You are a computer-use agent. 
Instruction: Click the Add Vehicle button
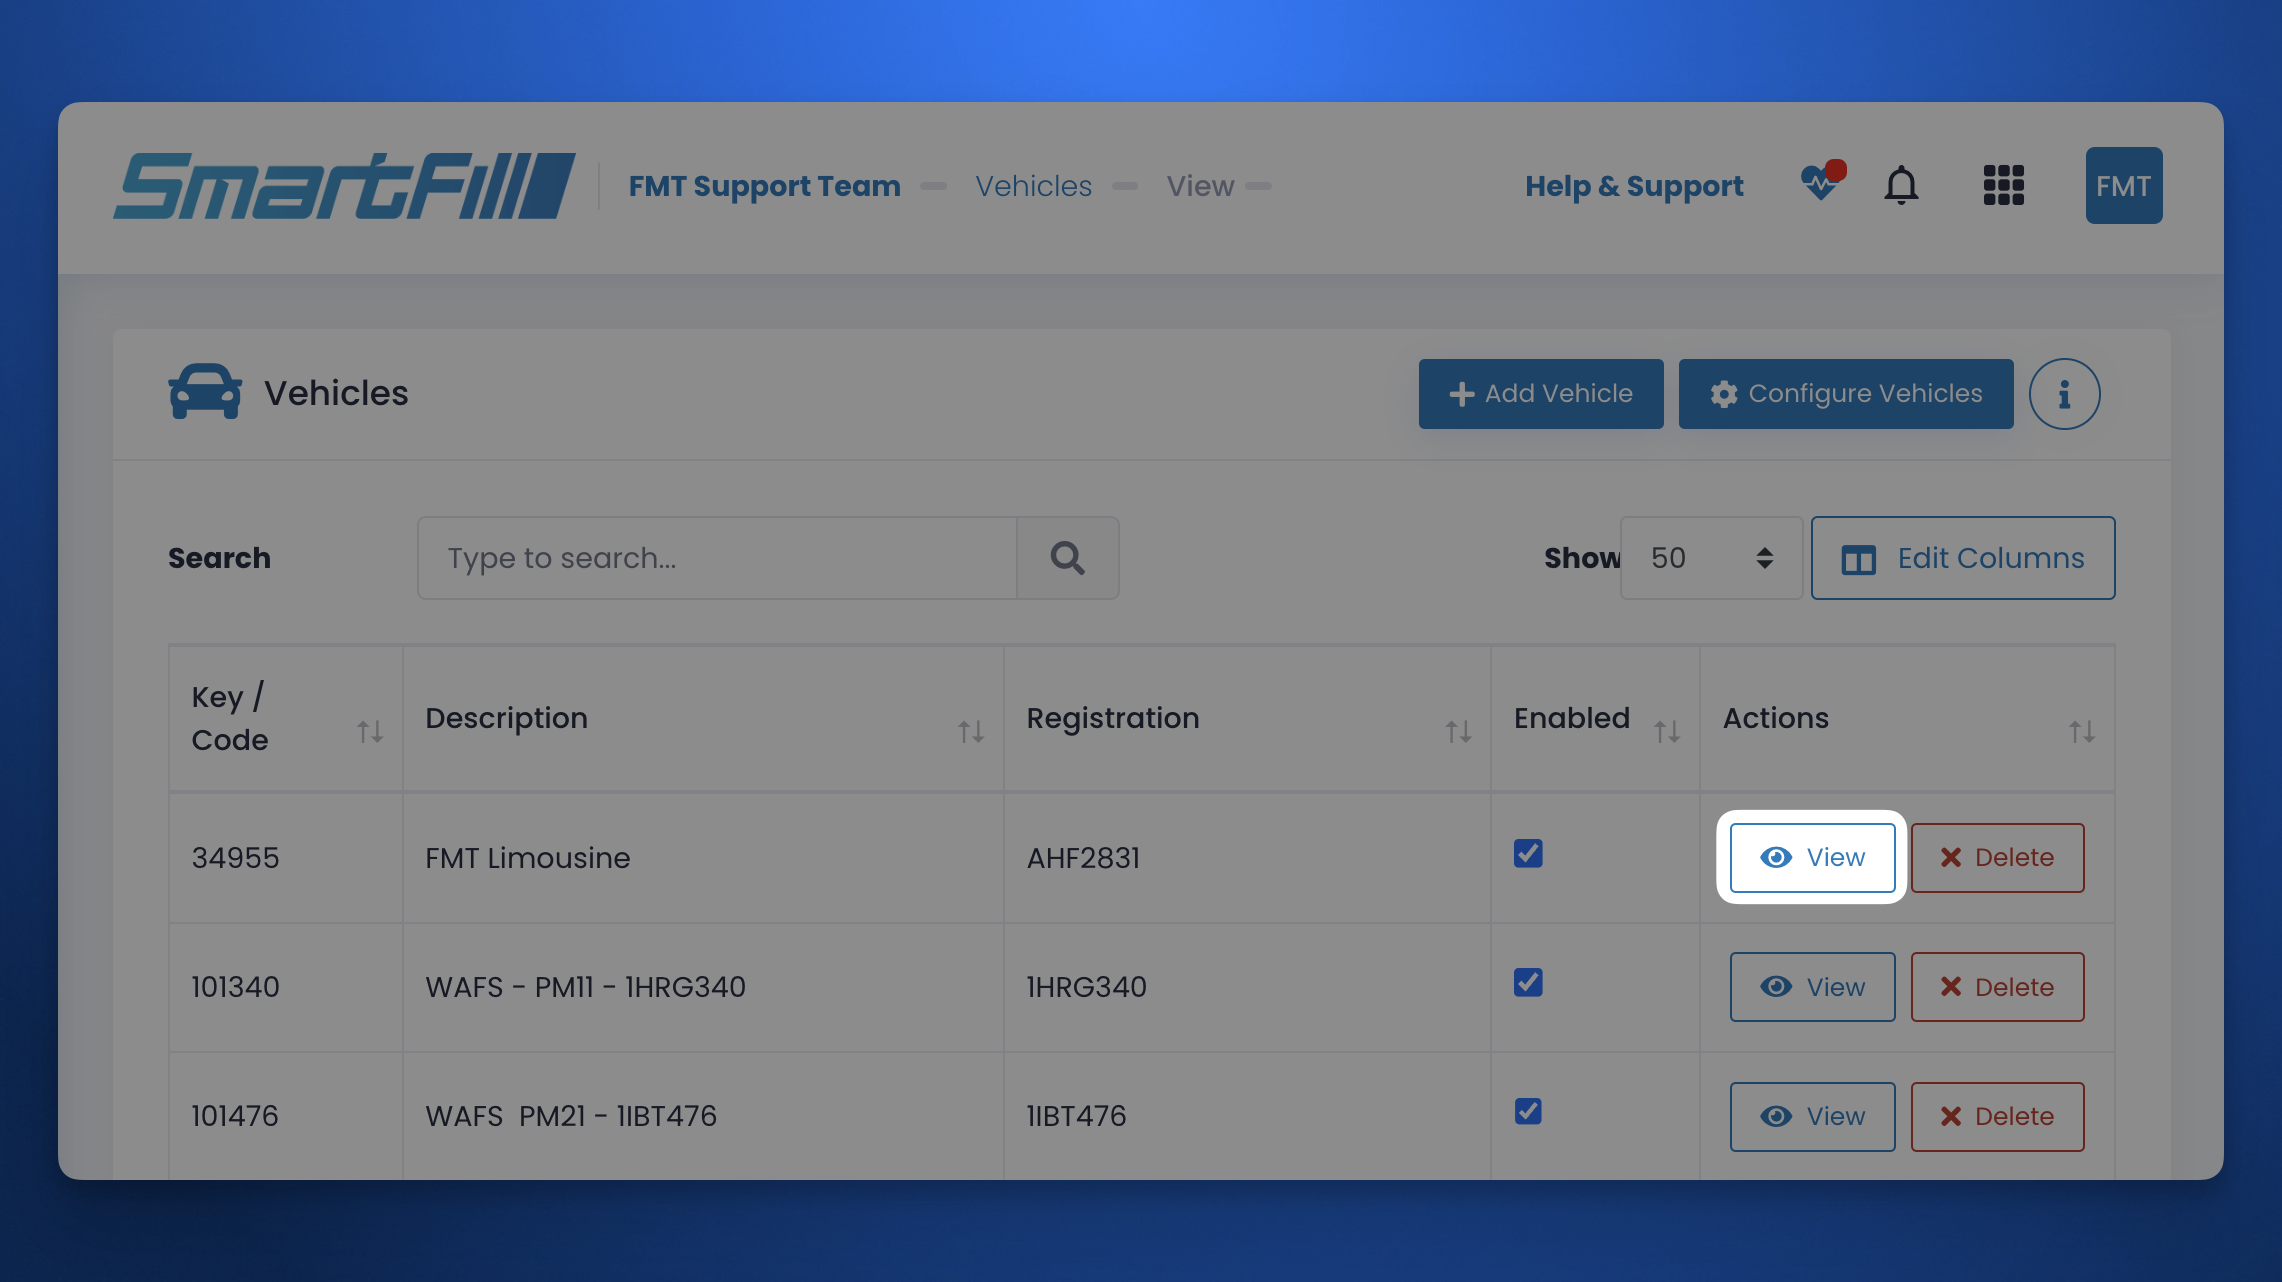tap(1540, 394)
